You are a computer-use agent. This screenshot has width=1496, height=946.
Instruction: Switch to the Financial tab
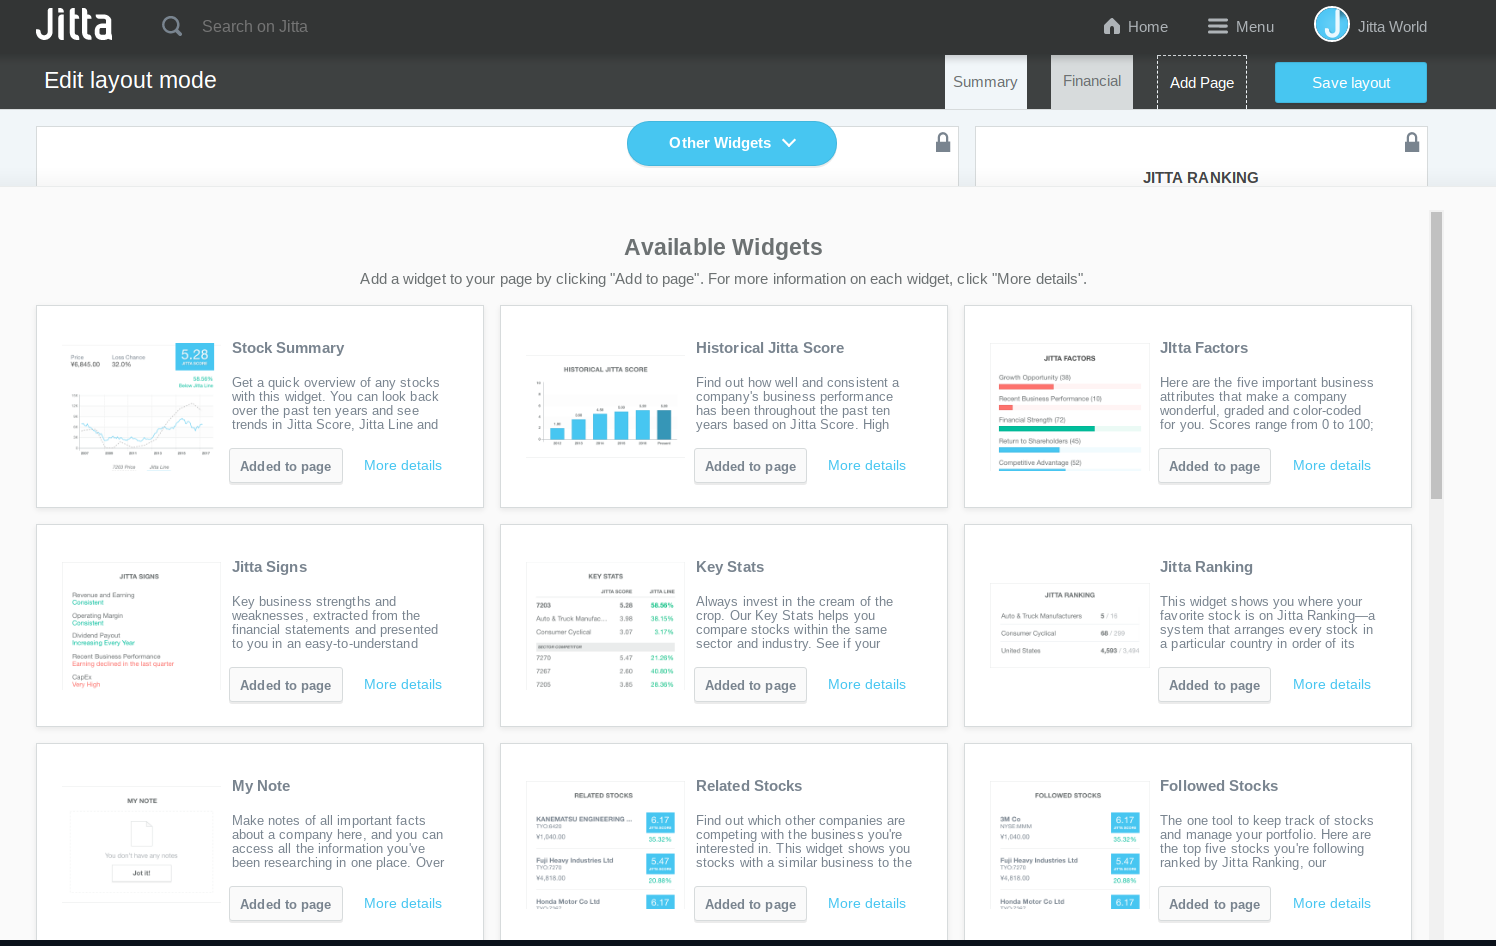(x=1092, y=82)
